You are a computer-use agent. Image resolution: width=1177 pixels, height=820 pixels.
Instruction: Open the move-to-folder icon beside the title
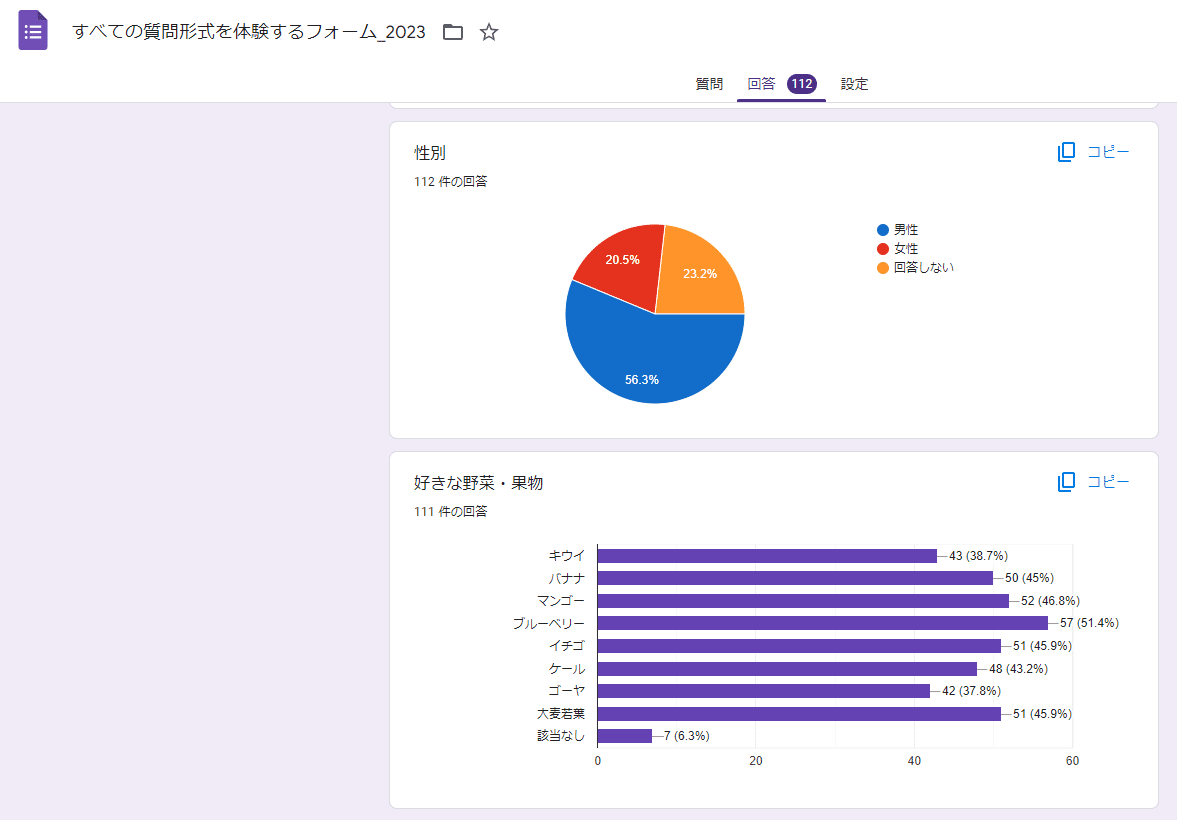pyautogui.click(x=453, y=32)
